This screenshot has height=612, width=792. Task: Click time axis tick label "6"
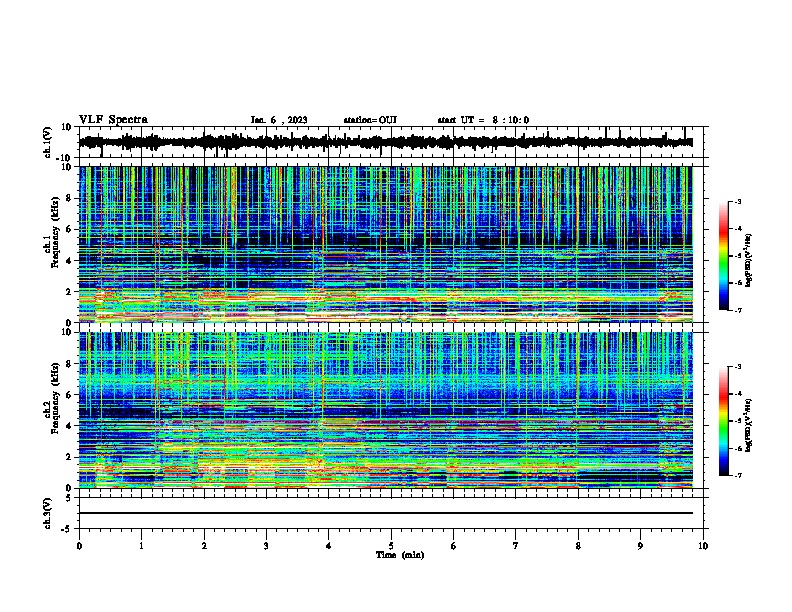click(x=454, y=546)
